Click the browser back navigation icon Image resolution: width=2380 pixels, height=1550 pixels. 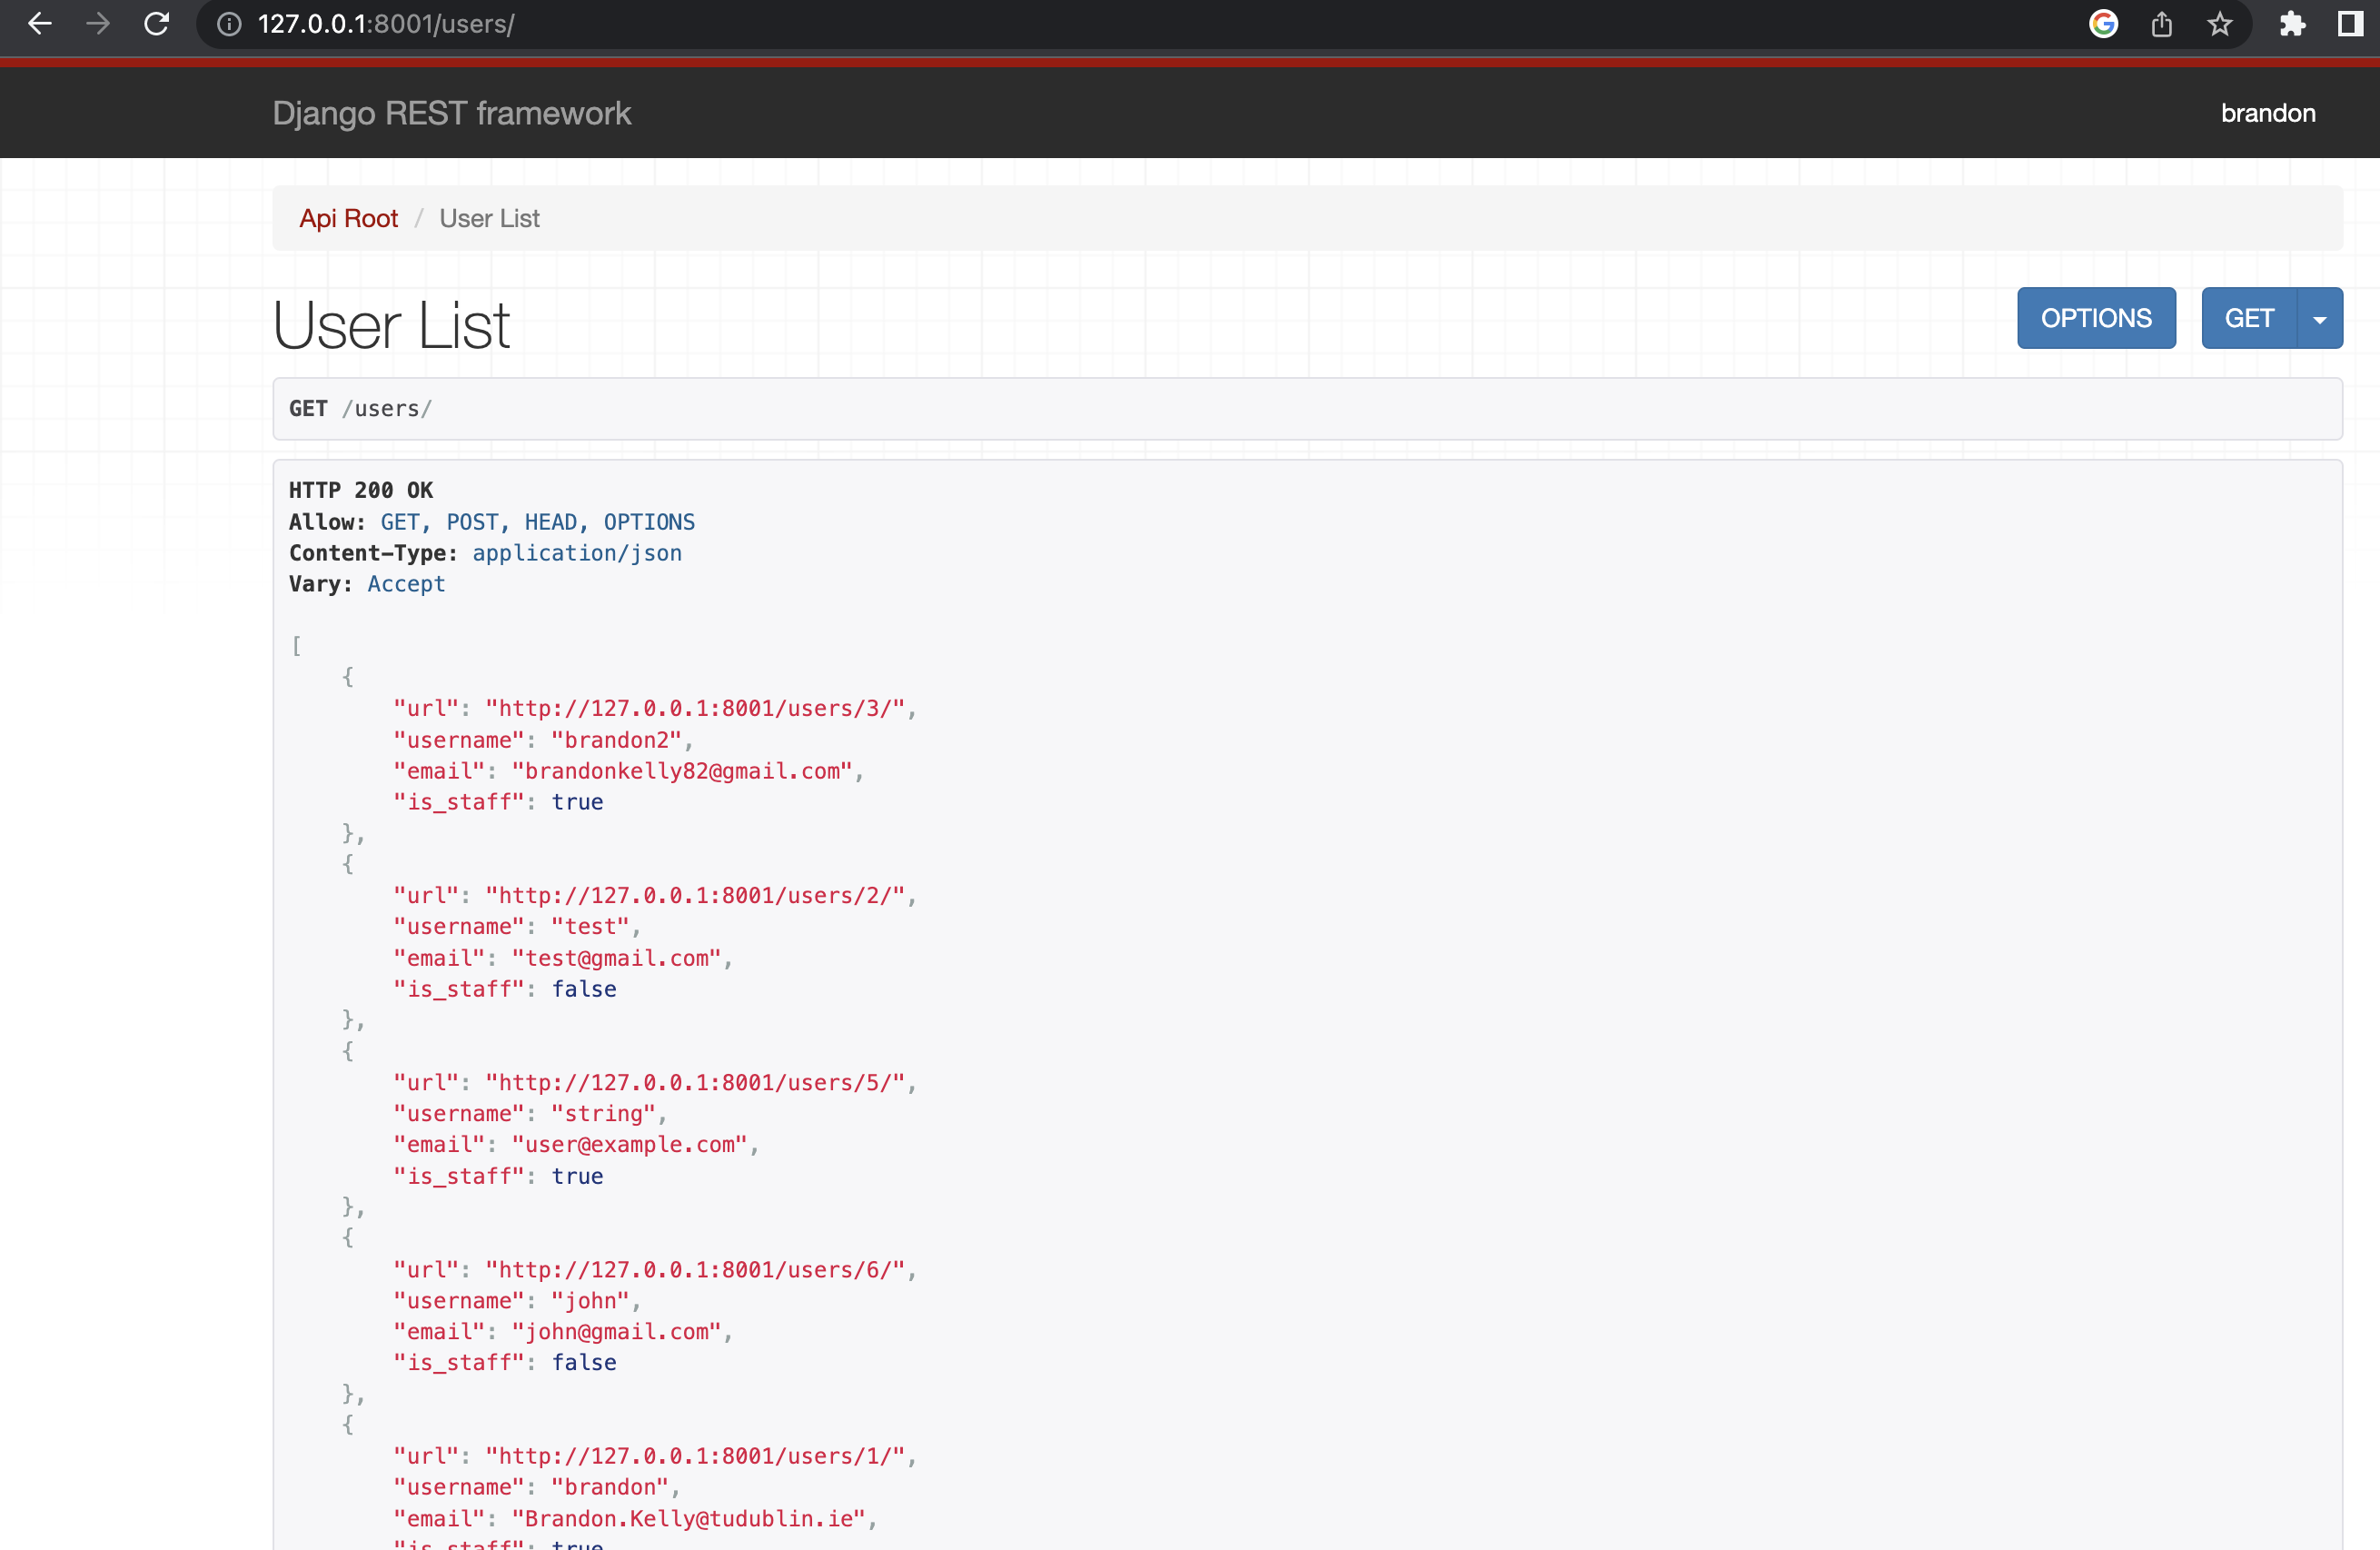tap(39, 24)
